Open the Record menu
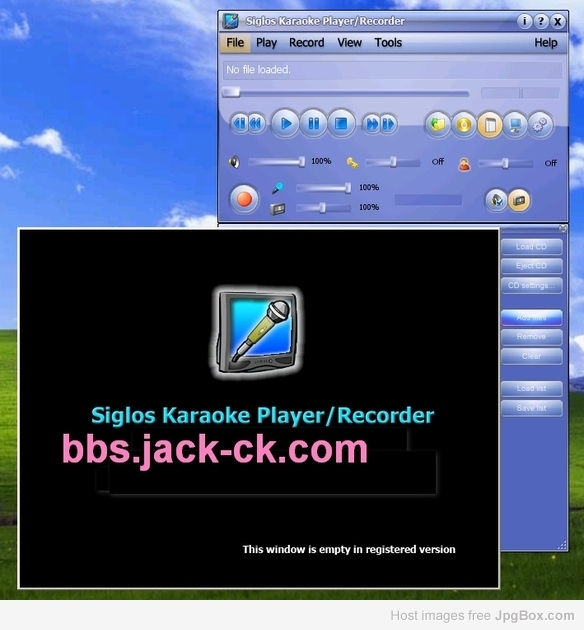The height and width of the screenshot is (630, 584). [x=306, y=43]
